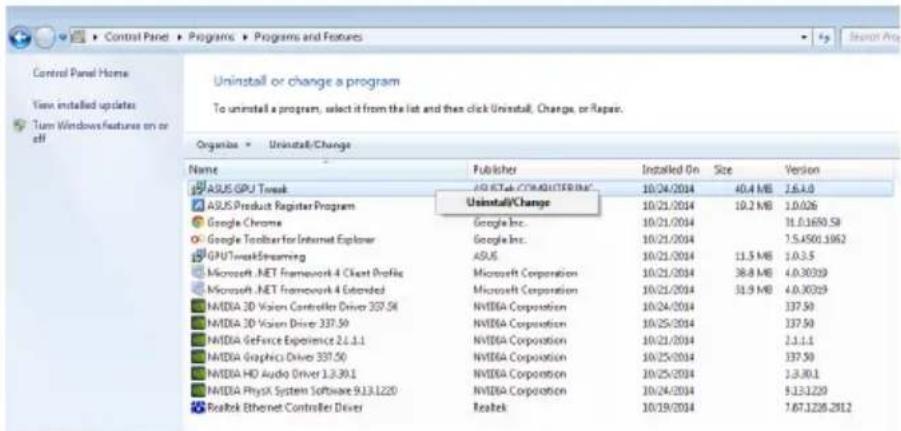This screenshot has height=431, width=901.
Task: Click the Back navigation arrow
Action: [x=19, y=39]
